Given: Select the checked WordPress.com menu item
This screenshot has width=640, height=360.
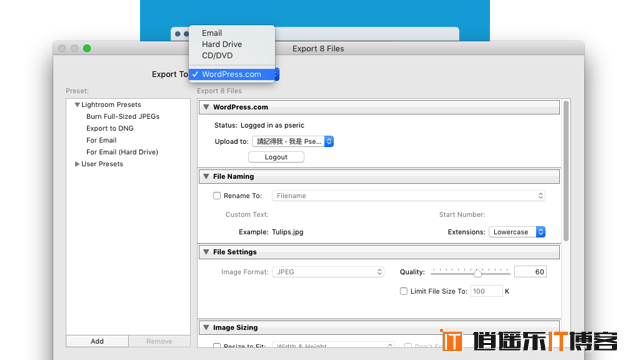Looking at the screenshot, I should coord(232,74).
